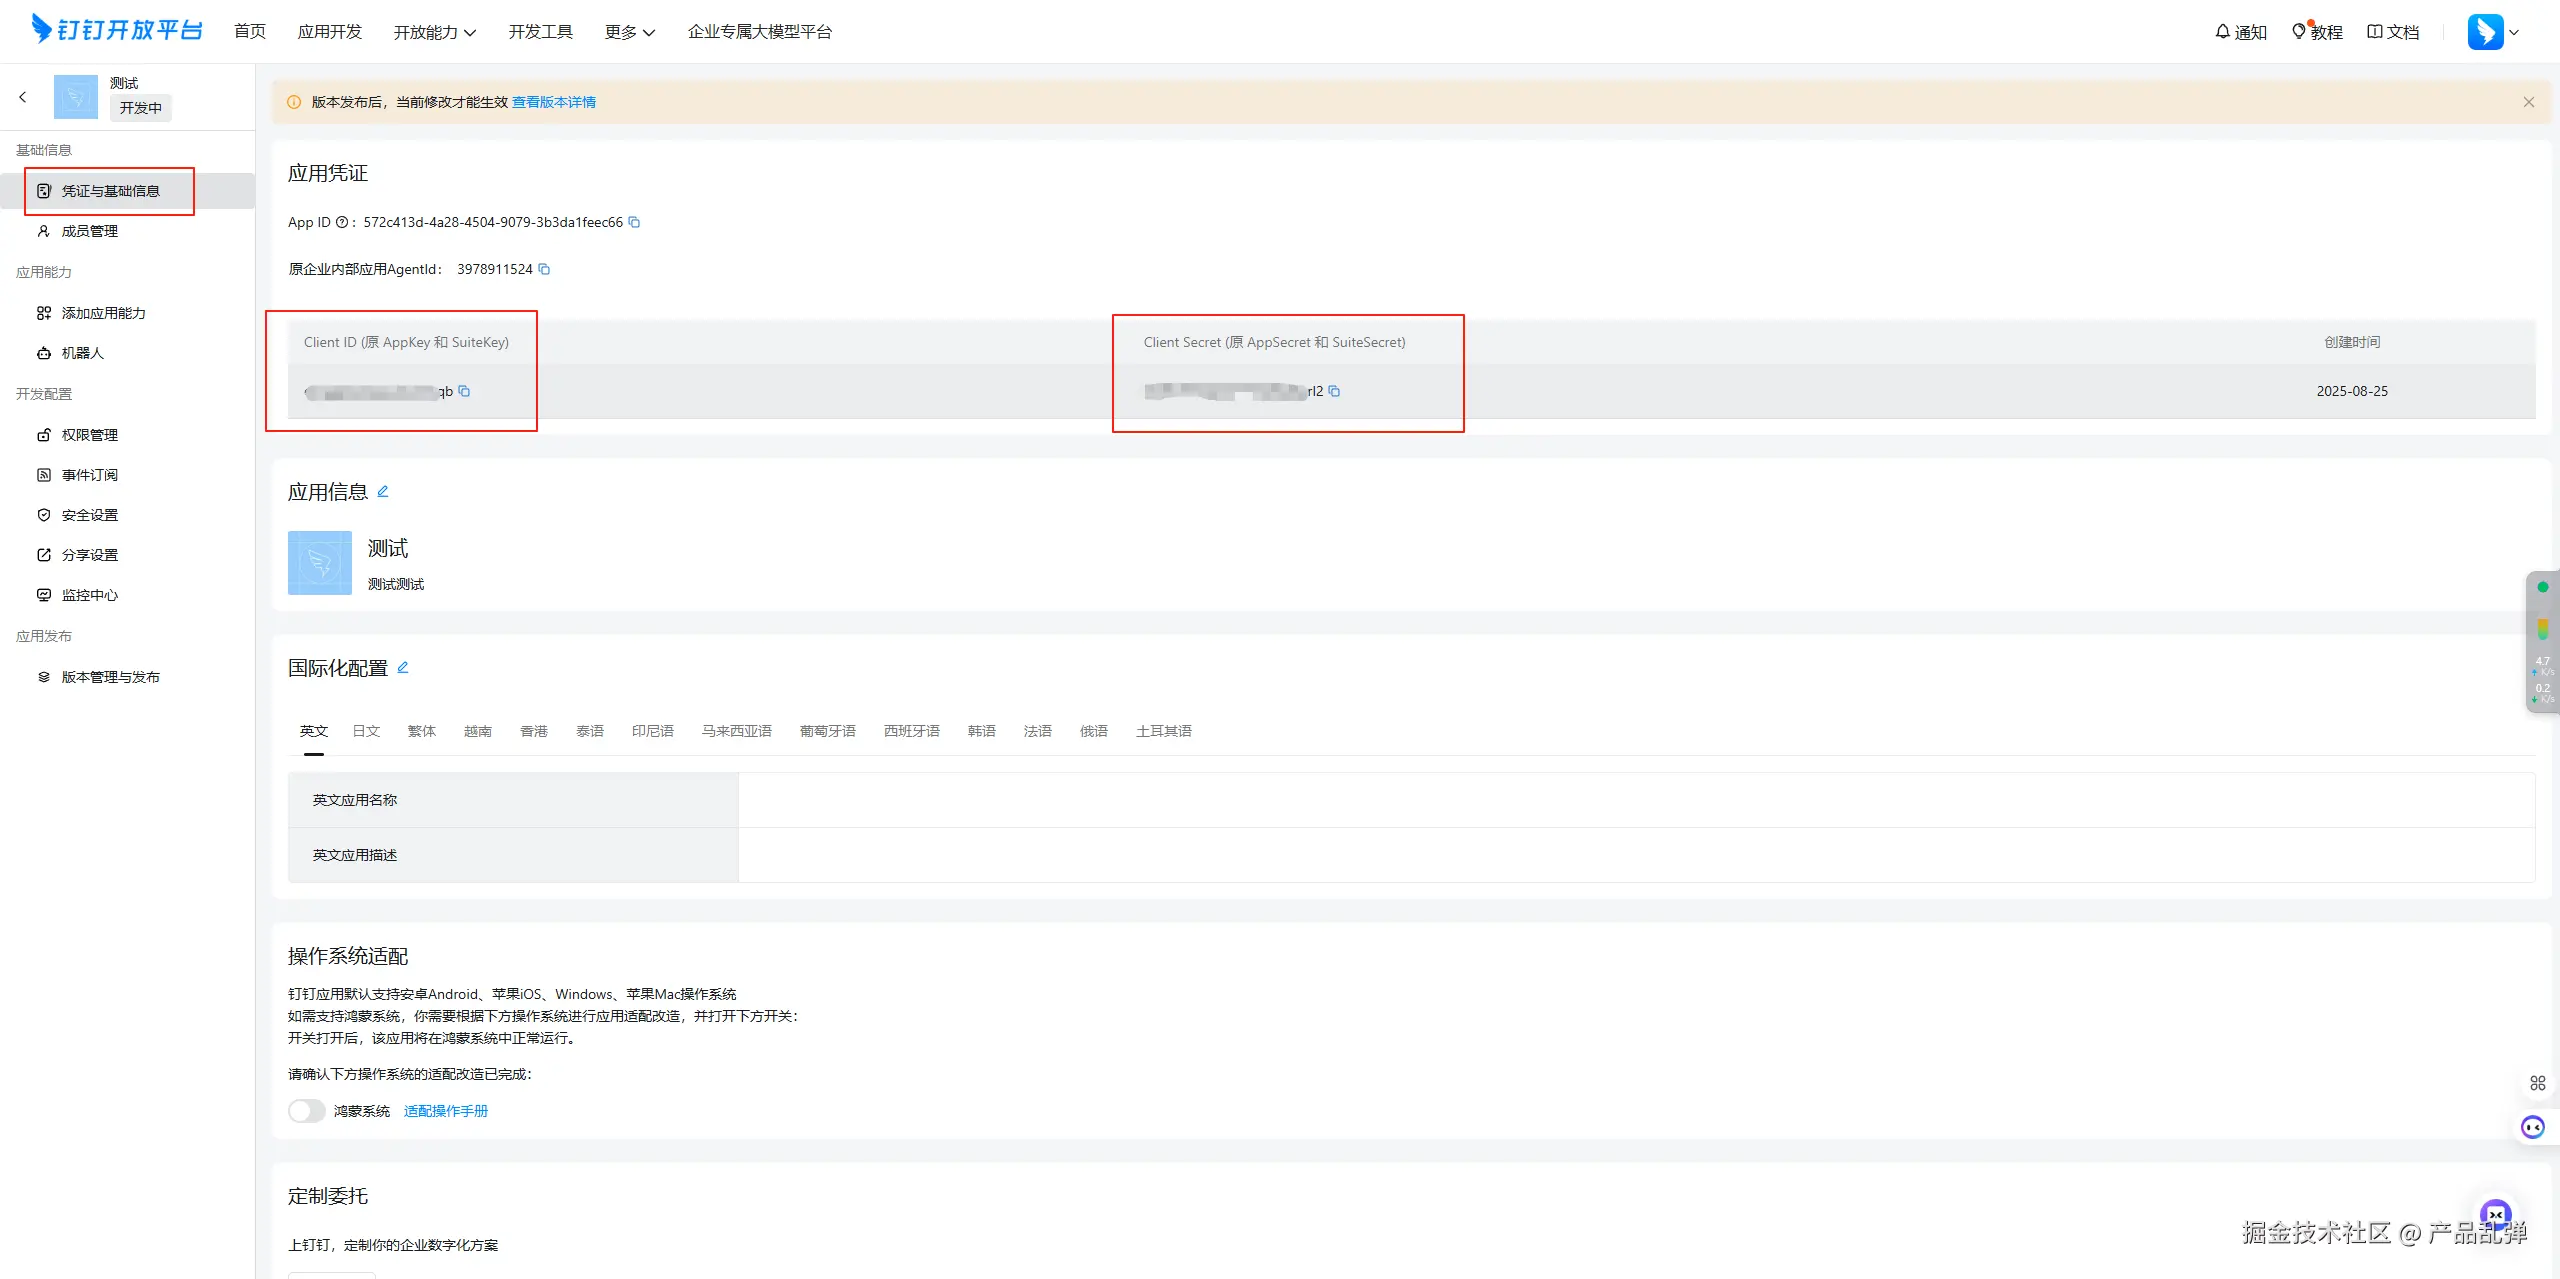Select the 土耳其语 language tab
The width and height of the screenshot is (2560, 1279).
pos(1163,731)
